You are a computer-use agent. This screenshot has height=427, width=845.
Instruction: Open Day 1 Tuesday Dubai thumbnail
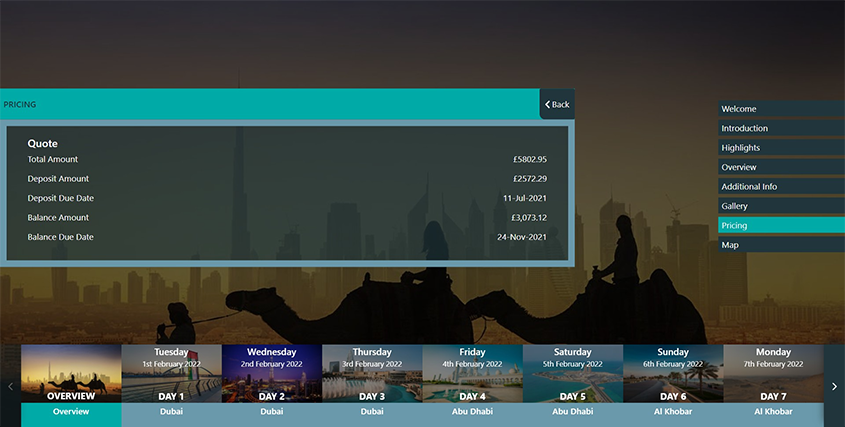[171, 373]
